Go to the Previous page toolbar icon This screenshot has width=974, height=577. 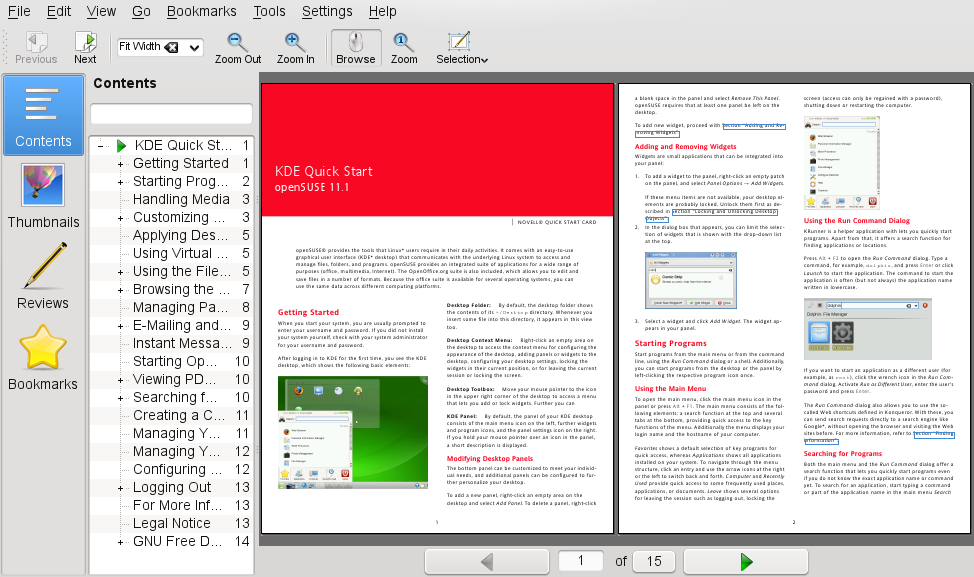point(36,48)
